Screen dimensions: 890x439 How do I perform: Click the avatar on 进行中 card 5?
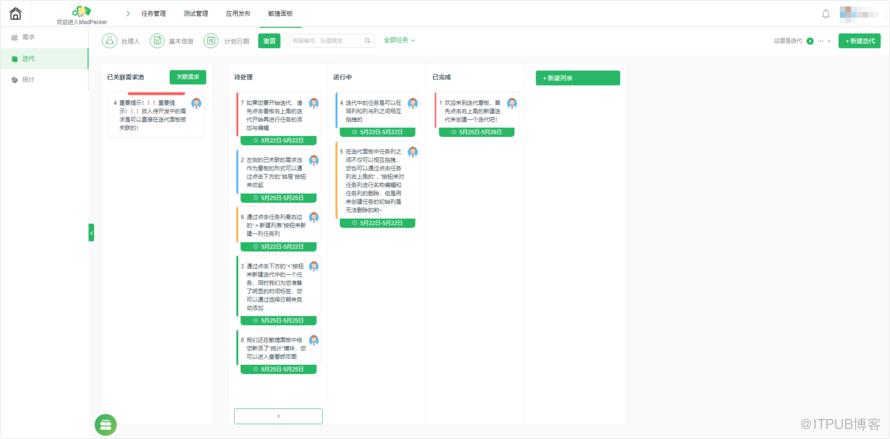click(x=413, y=152)
